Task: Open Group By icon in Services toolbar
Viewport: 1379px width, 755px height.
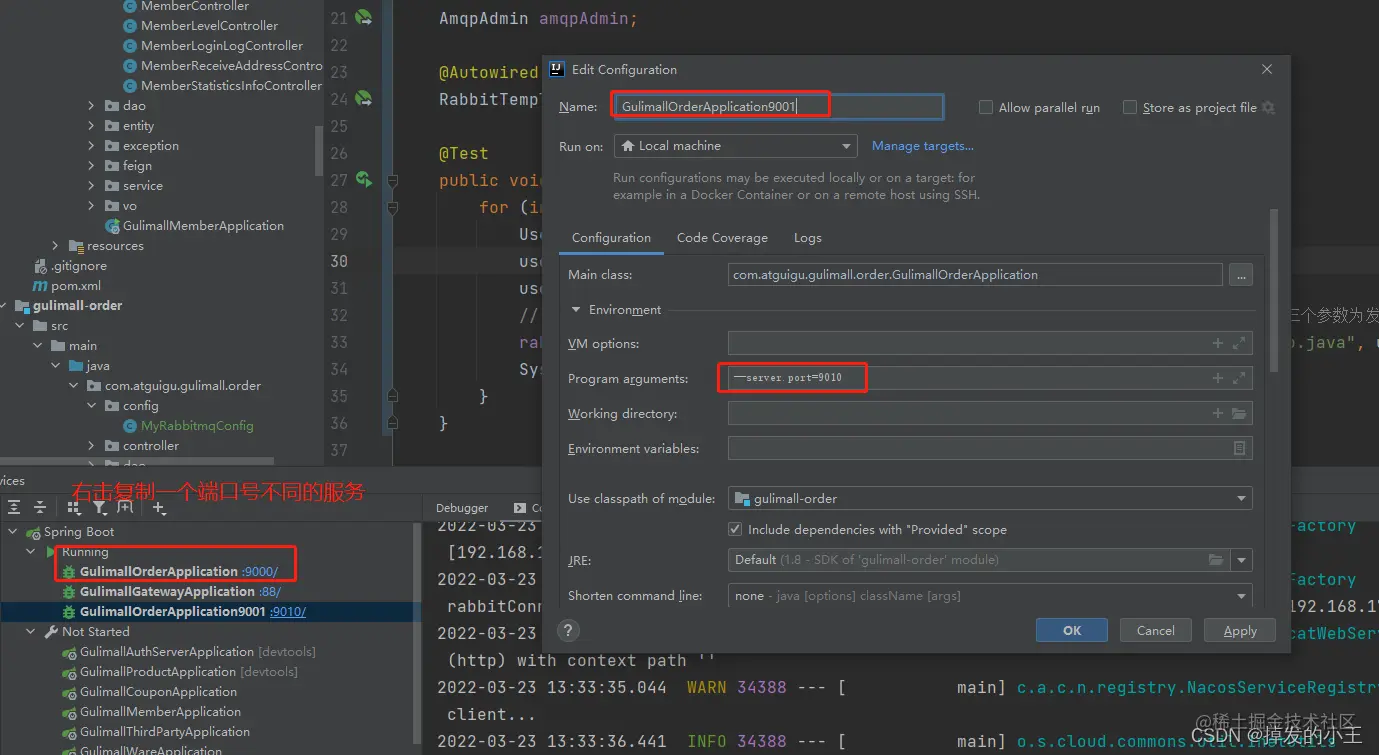Action: click(74, 508)
